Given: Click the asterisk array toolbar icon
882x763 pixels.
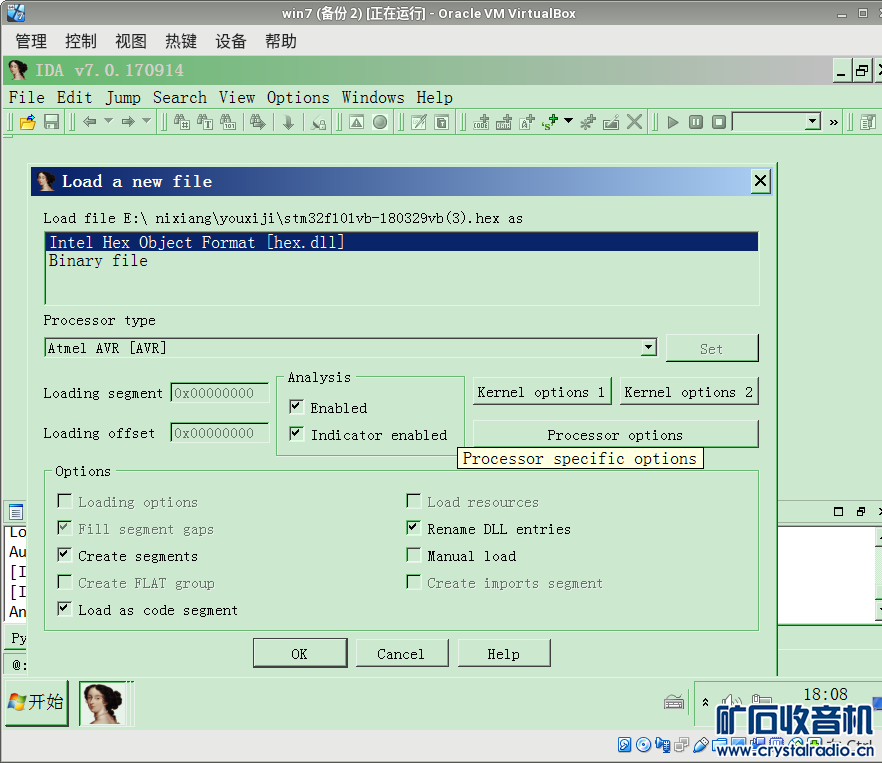Looking at the screenshot, I should tap(588, 122).
